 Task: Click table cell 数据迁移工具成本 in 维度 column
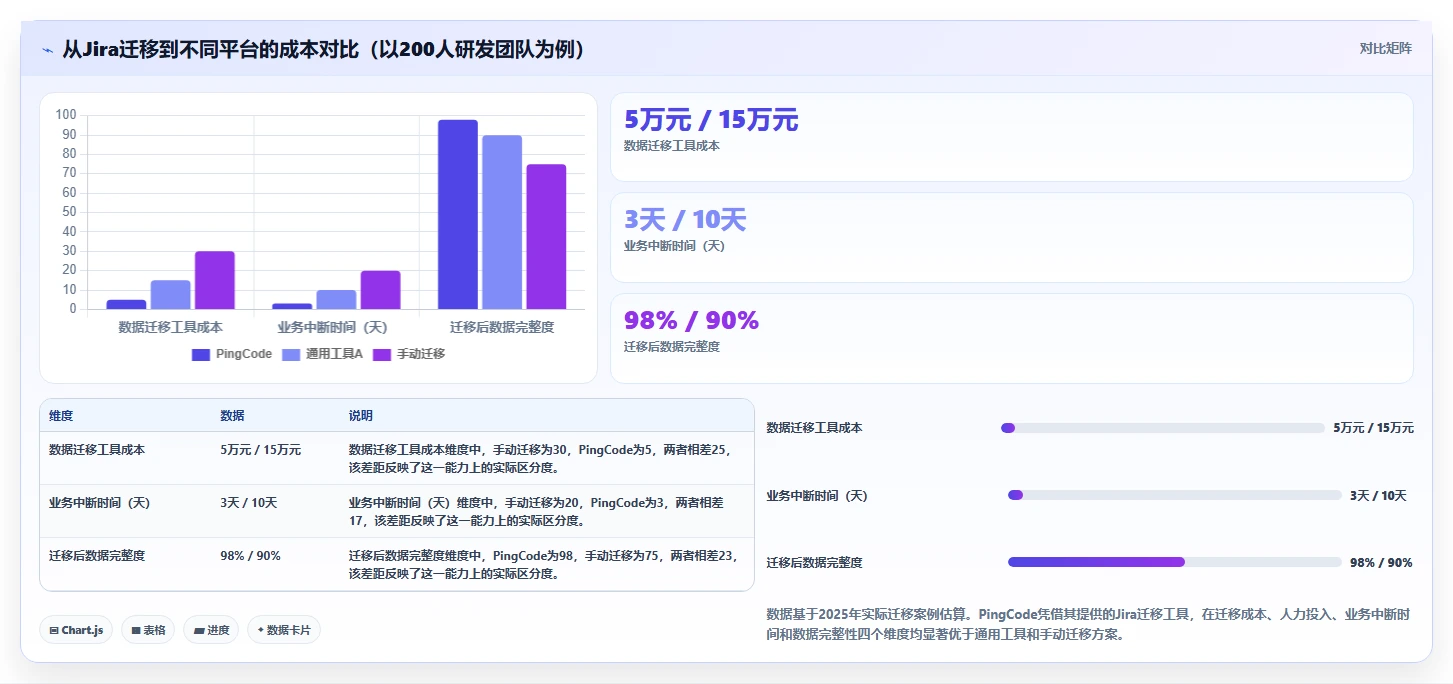coord(97,450)
